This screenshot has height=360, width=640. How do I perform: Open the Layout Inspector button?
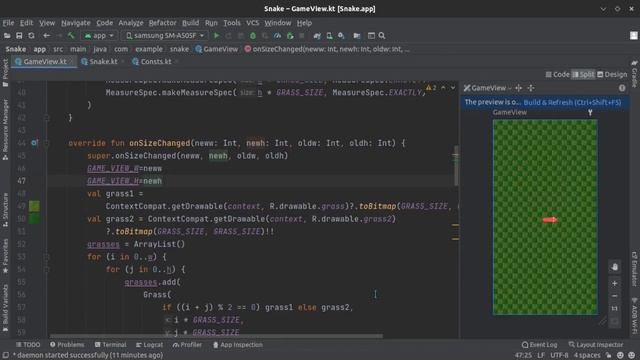(596, 345)
